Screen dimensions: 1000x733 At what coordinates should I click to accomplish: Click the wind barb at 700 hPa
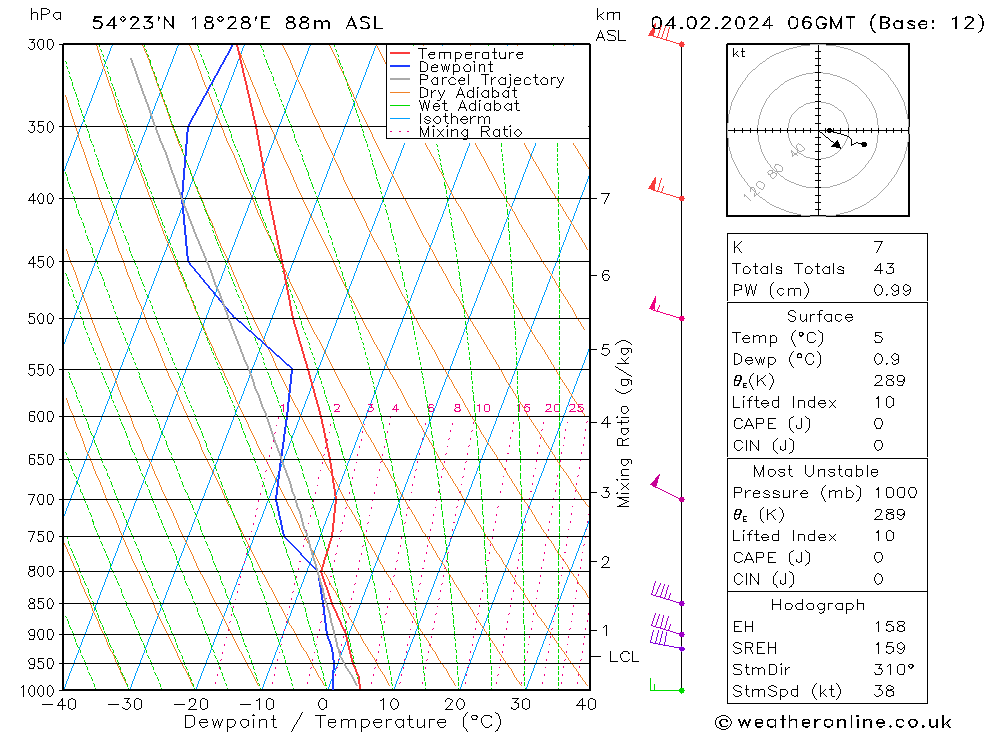(x=667, y=489)
